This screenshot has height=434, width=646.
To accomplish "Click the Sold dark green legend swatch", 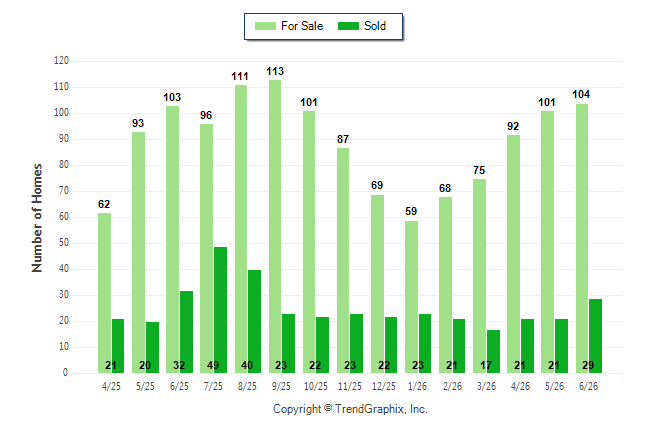I will click(x=349, y=26).
